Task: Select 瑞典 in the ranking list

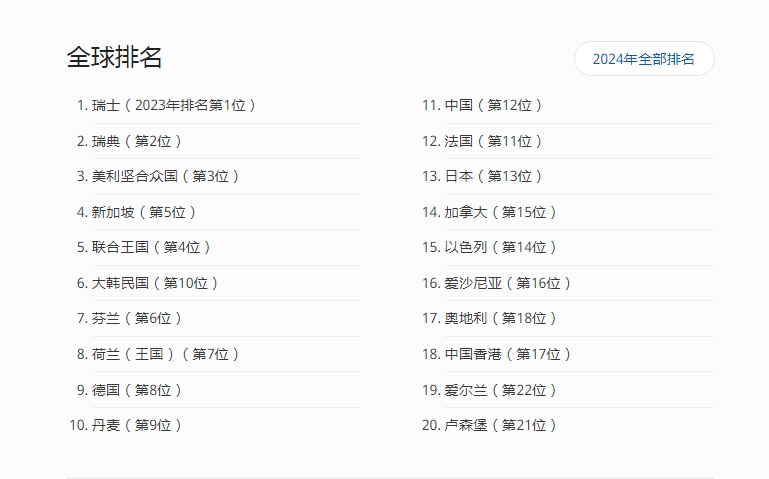Action: pyautogui.click(x=137, y=141)
